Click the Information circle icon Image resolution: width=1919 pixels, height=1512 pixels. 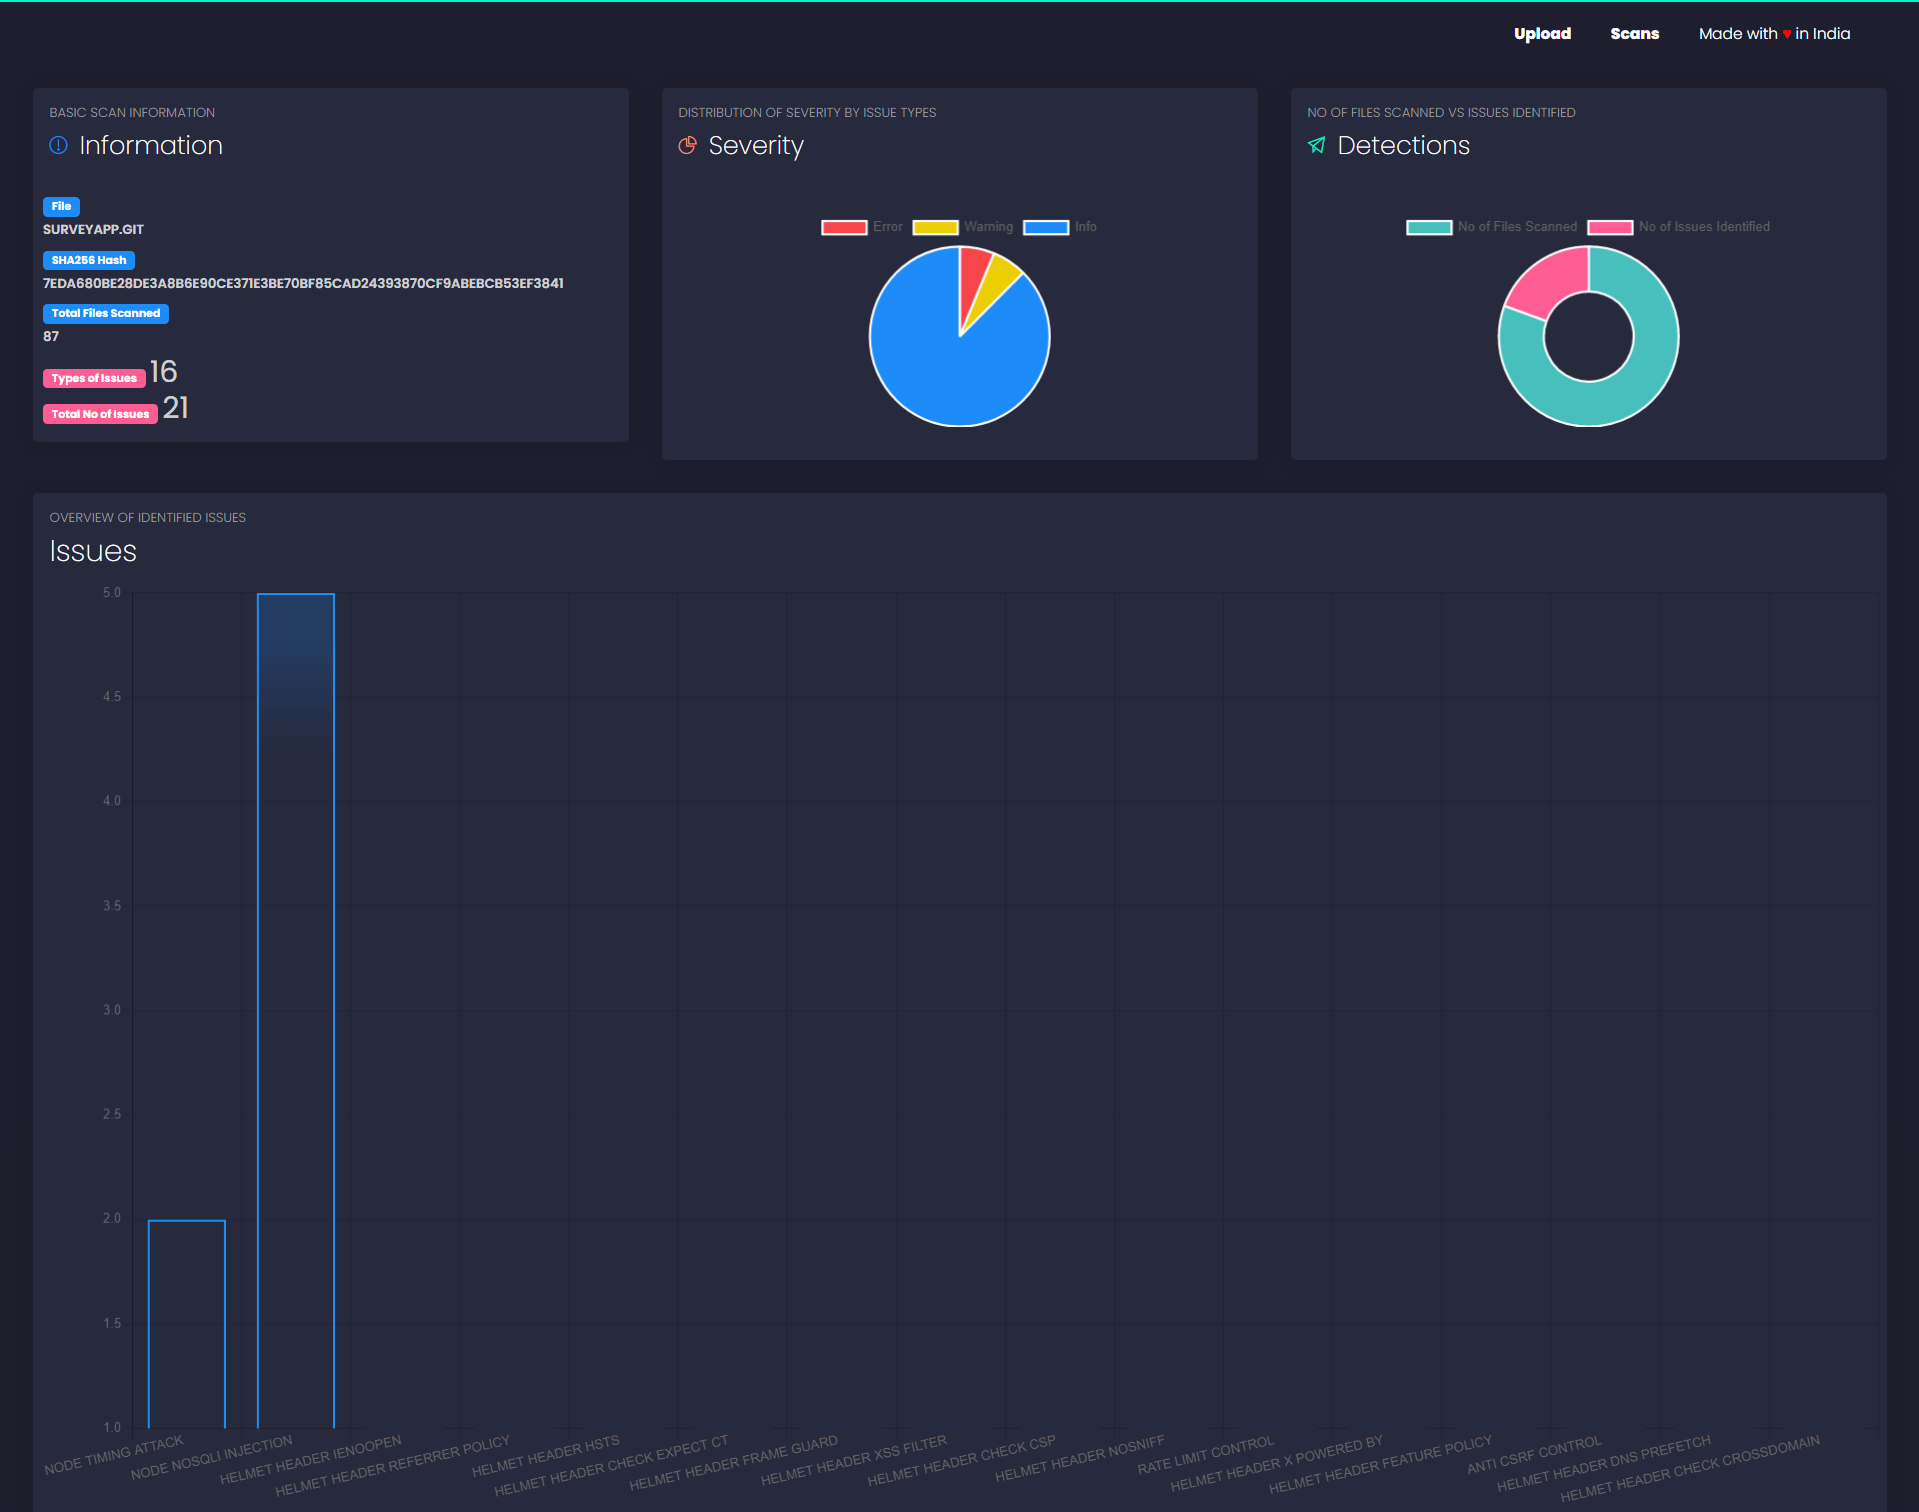click(58, 146)
